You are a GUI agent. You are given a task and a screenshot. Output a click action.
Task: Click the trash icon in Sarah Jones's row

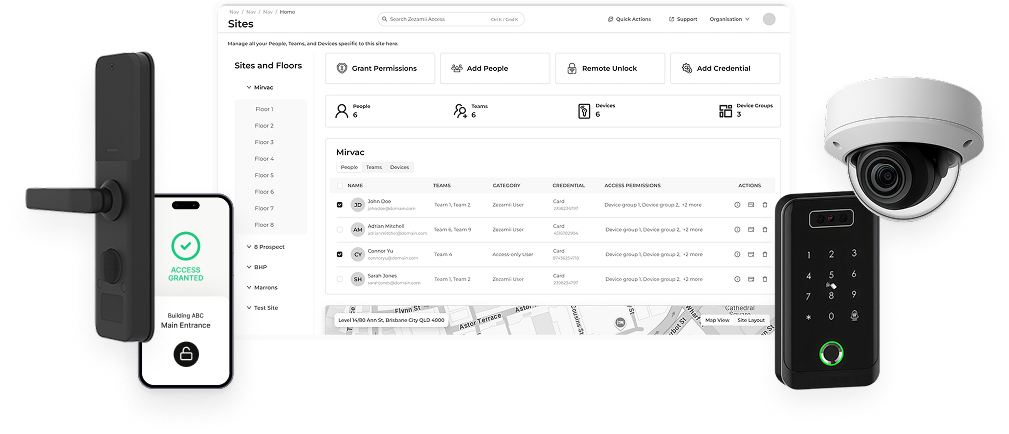point(765,279)
